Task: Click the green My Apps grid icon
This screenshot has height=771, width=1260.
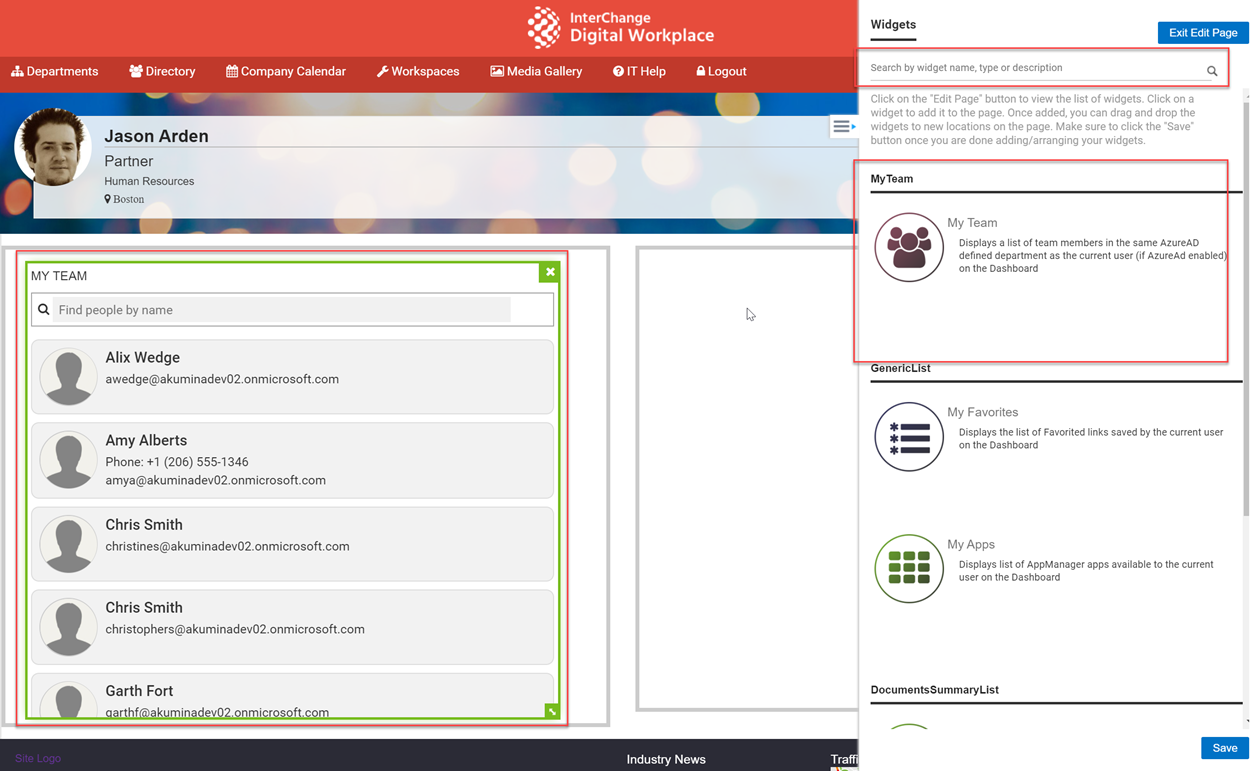Action: [908, 568]
